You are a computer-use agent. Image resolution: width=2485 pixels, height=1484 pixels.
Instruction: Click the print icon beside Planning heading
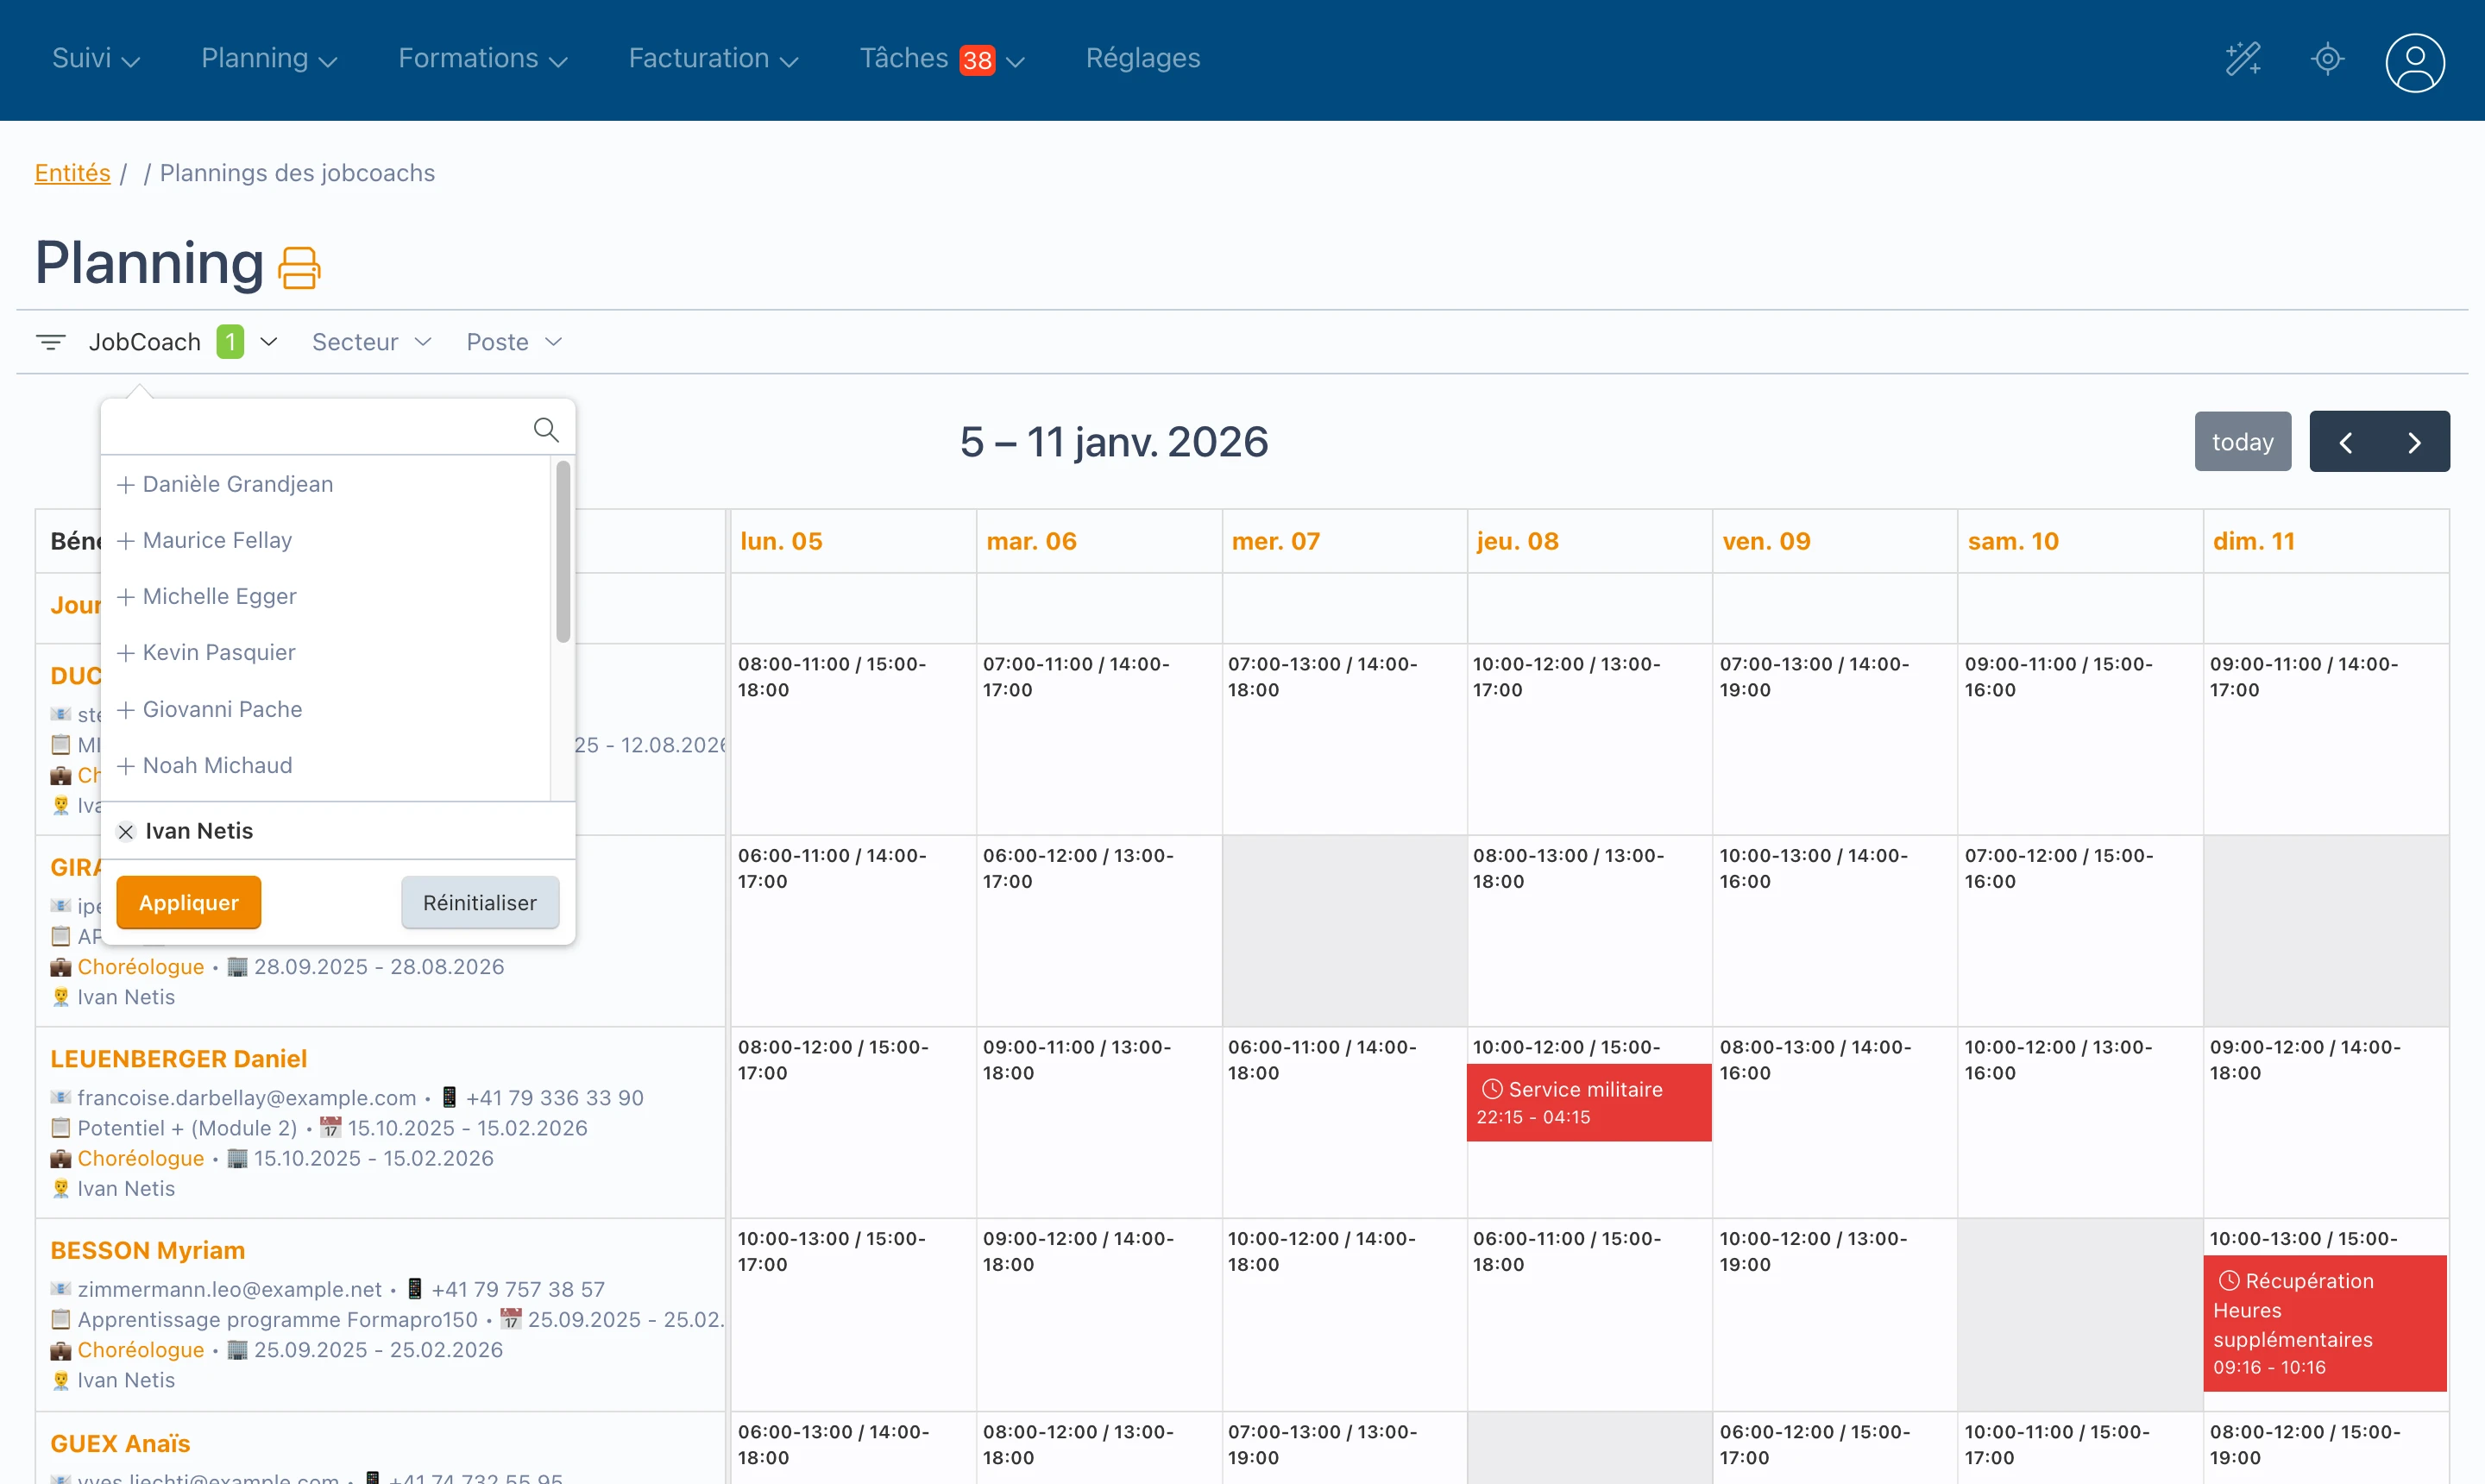(301, 265)
